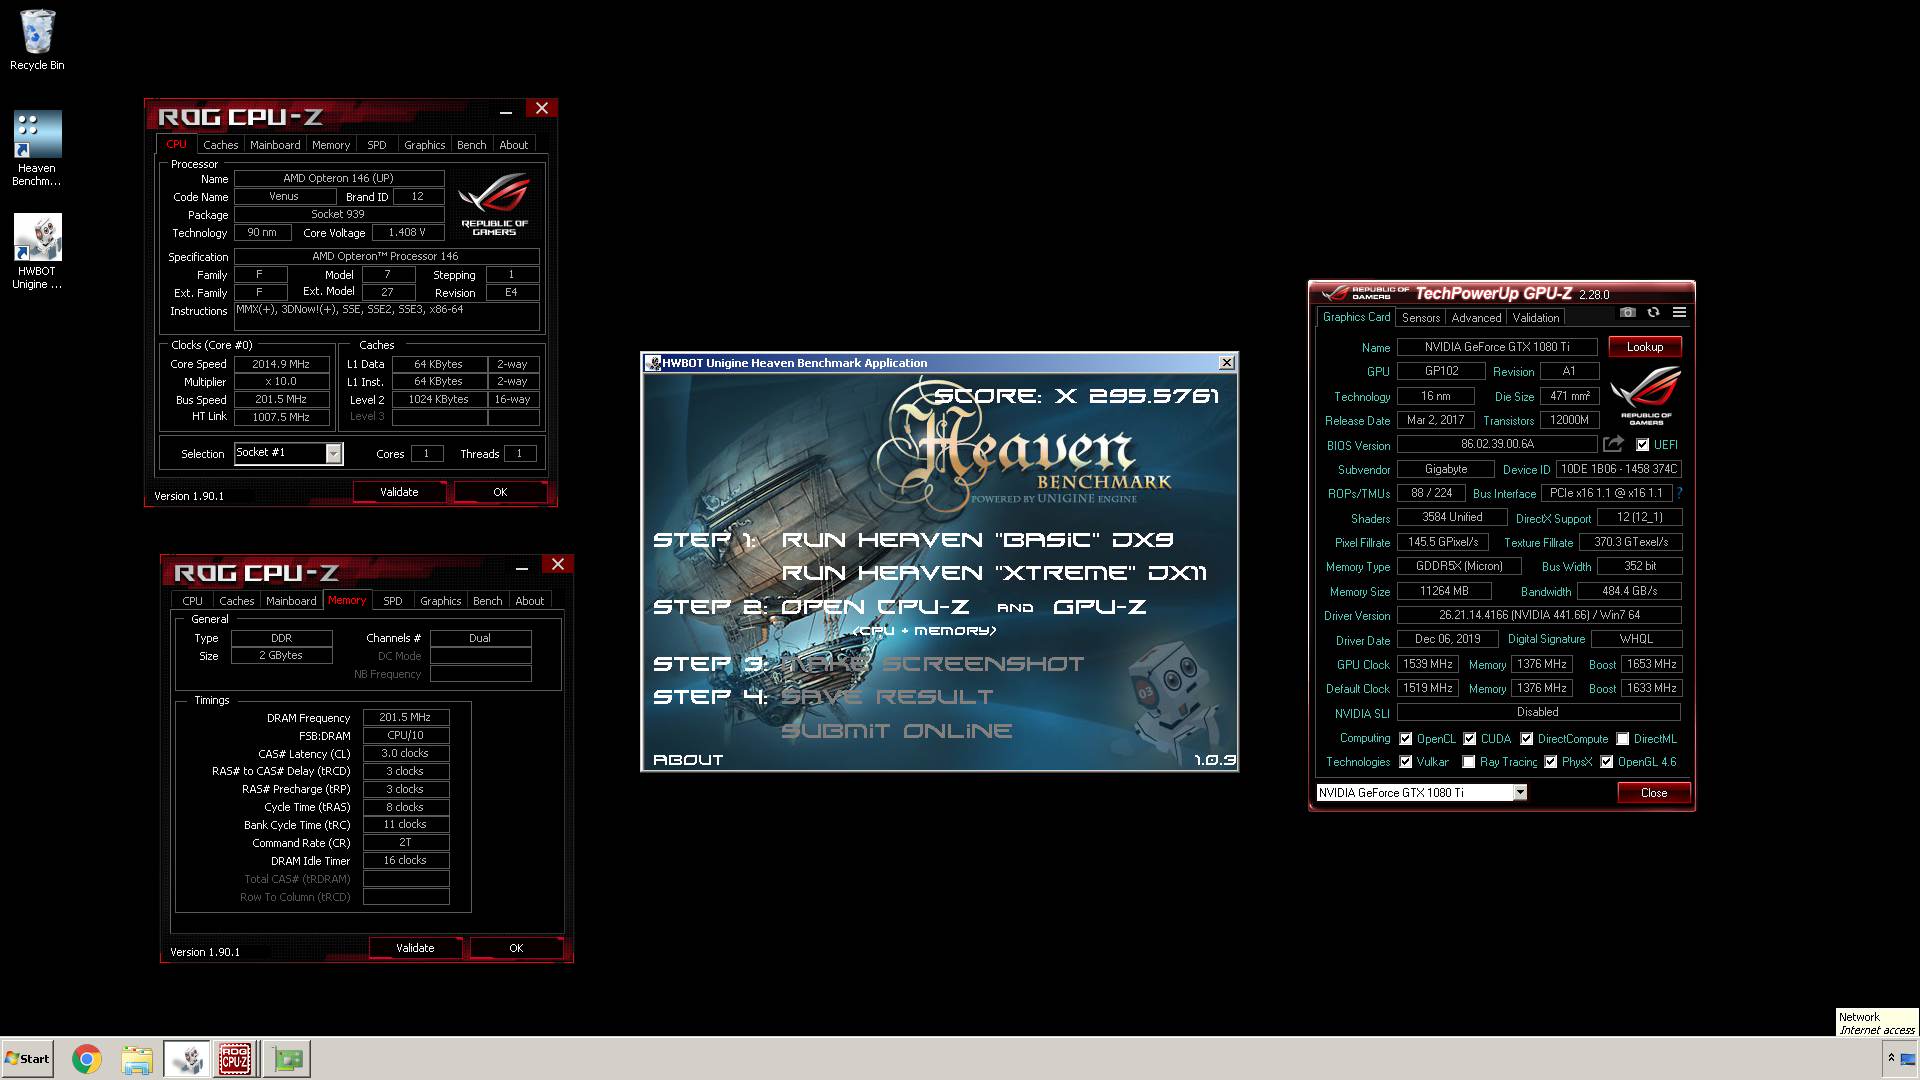This screenshot has height=1080, width=1920.
Task: Toggle the OpenCL checkbox
Action: tap(1406, 739)
